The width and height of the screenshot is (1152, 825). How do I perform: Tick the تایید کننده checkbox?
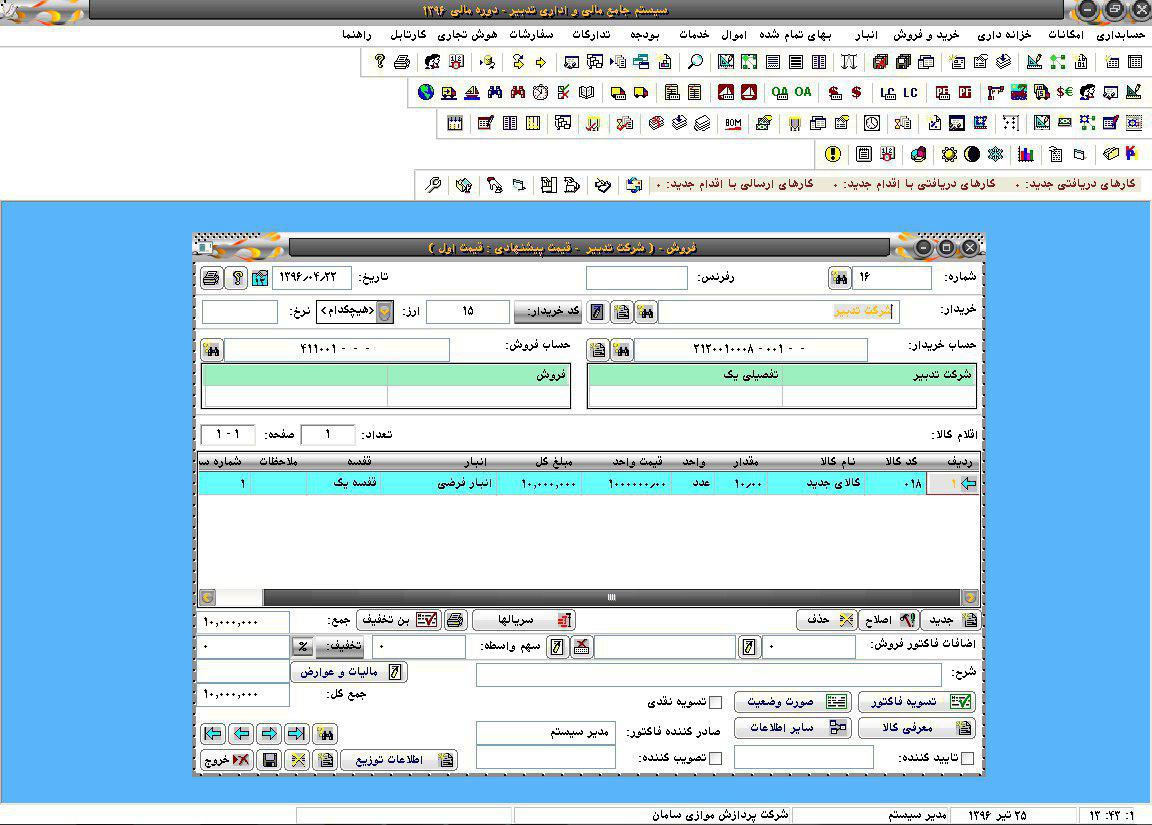tap(968, 758)
